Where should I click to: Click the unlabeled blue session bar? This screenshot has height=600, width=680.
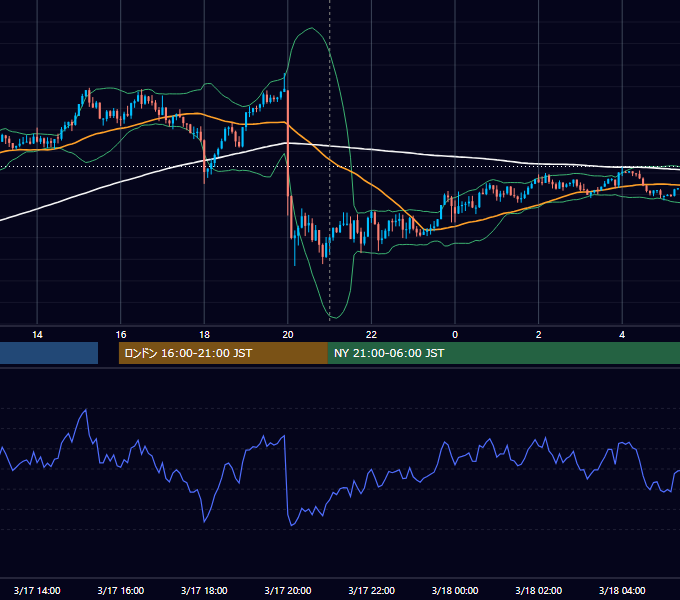point(49,353)
